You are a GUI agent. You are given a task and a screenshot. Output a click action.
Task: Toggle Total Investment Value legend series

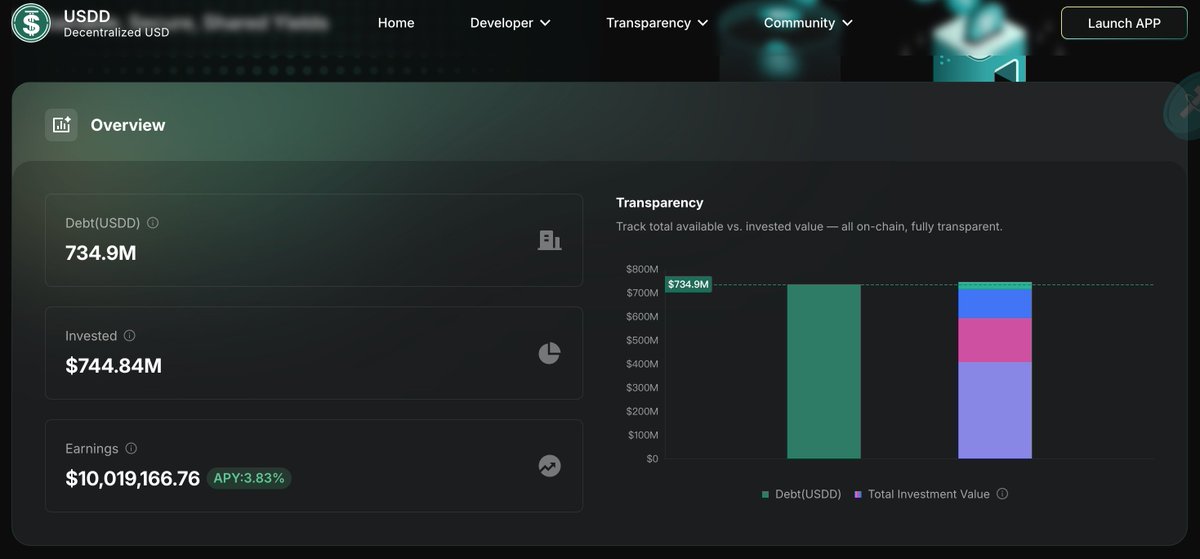click(922, 494)
